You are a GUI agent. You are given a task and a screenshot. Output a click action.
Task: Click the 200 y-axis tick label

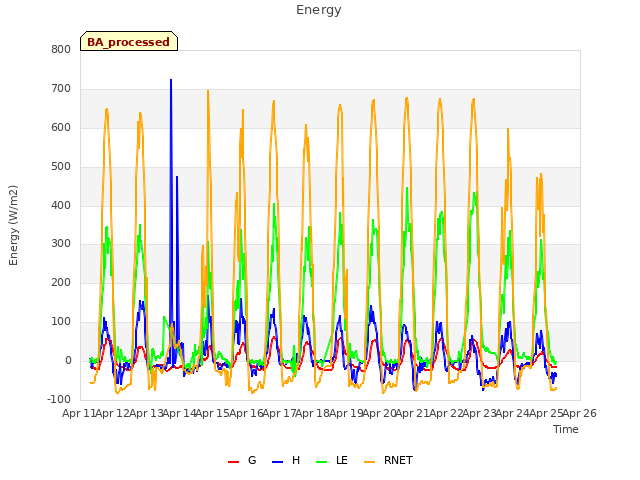point(61,282)
